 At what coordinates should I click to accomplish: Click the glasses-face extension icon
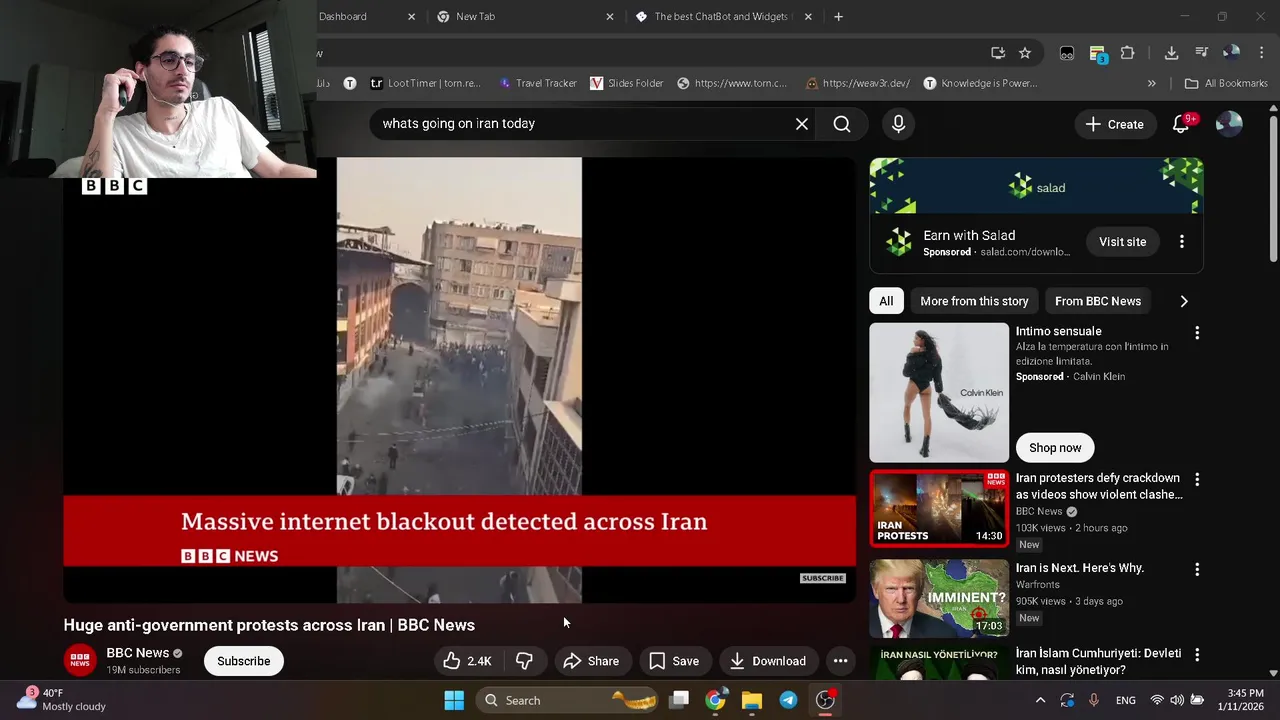(x=1067, y=53)
